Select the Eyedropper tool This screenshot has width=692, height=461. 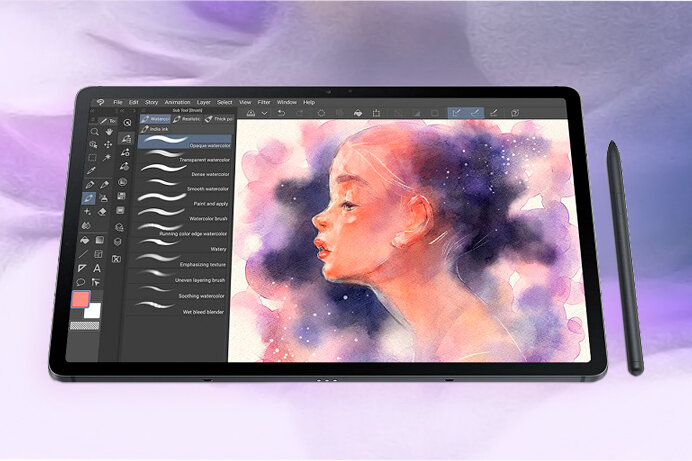[91, 171]
